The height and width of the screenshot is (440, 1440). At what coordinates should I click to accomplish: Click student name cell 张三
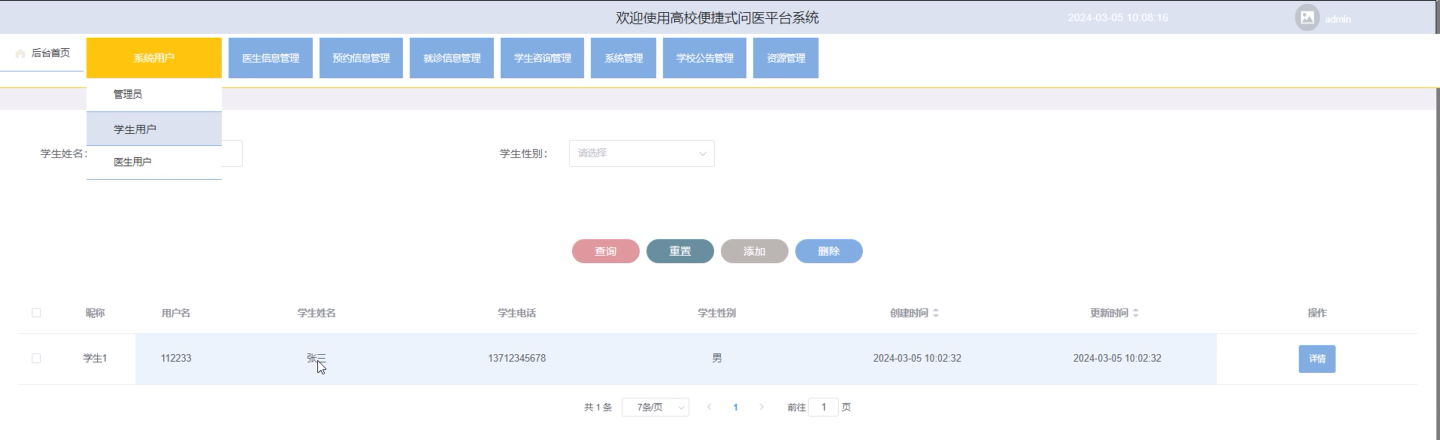click(x=317, y=358)
